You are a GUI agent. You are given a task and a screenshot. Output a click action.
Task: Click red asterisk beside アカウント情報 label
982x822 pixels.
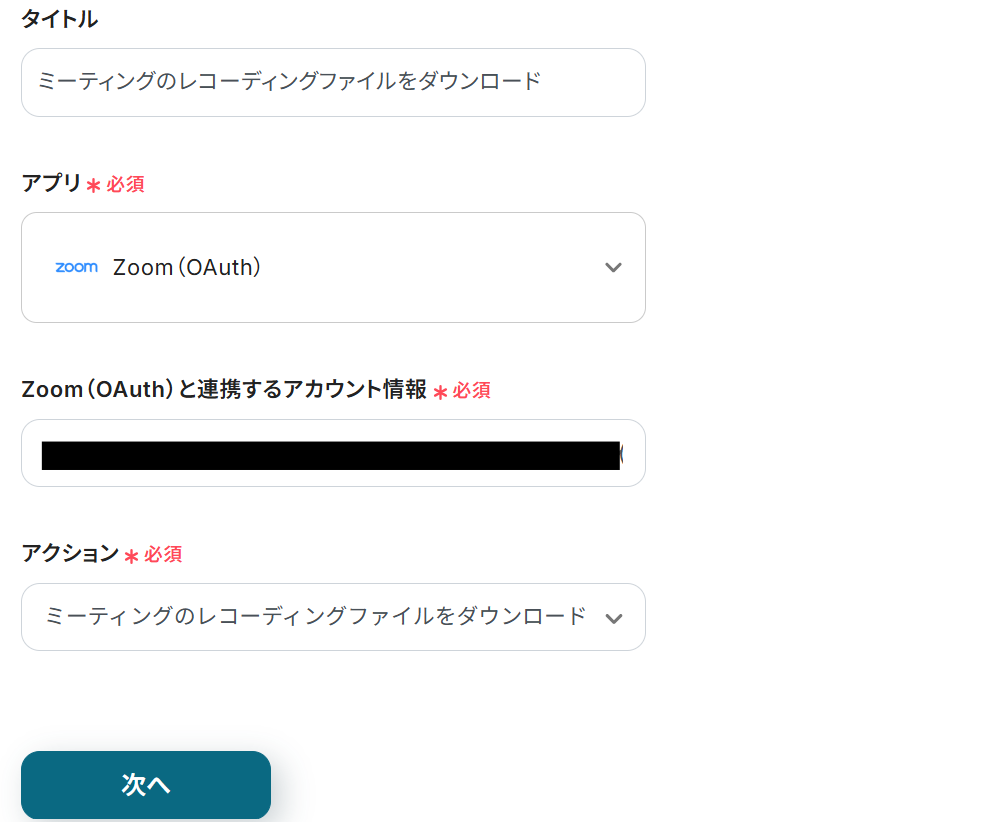tap(440, 392)
